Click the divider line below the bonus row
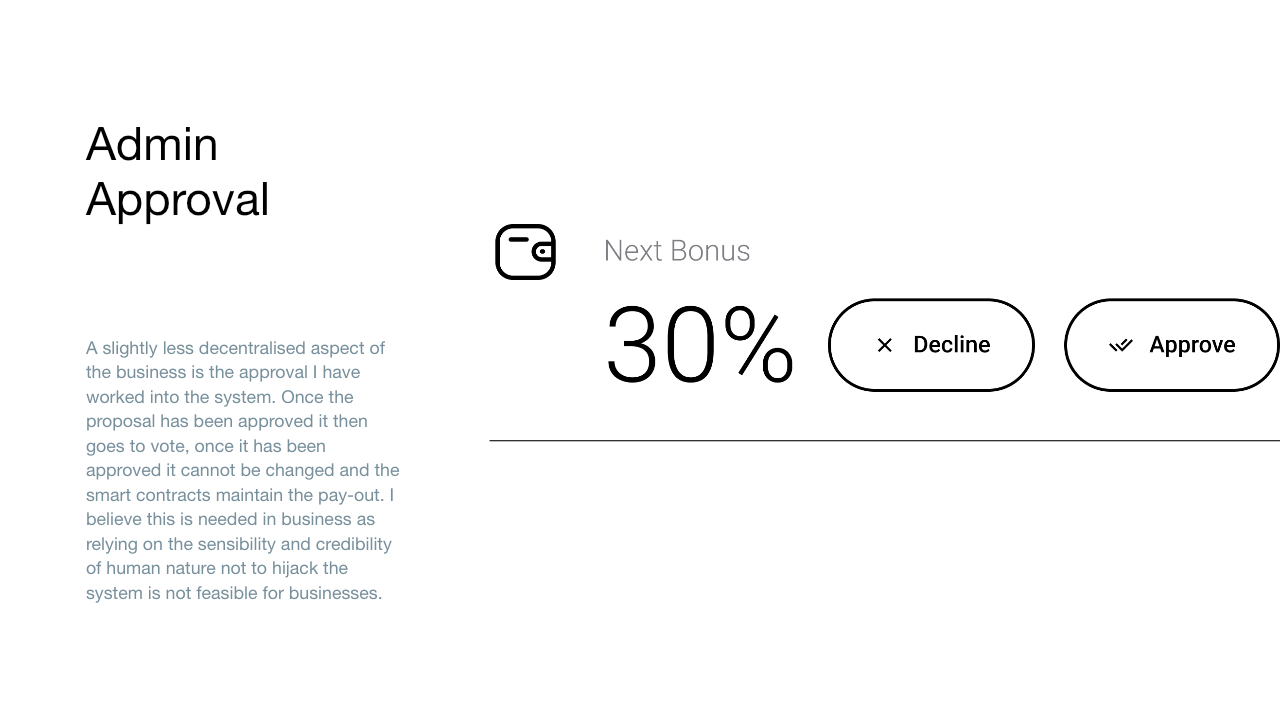Image resolution: width=1280 pixels, height=720 pixels. (884, 440)
